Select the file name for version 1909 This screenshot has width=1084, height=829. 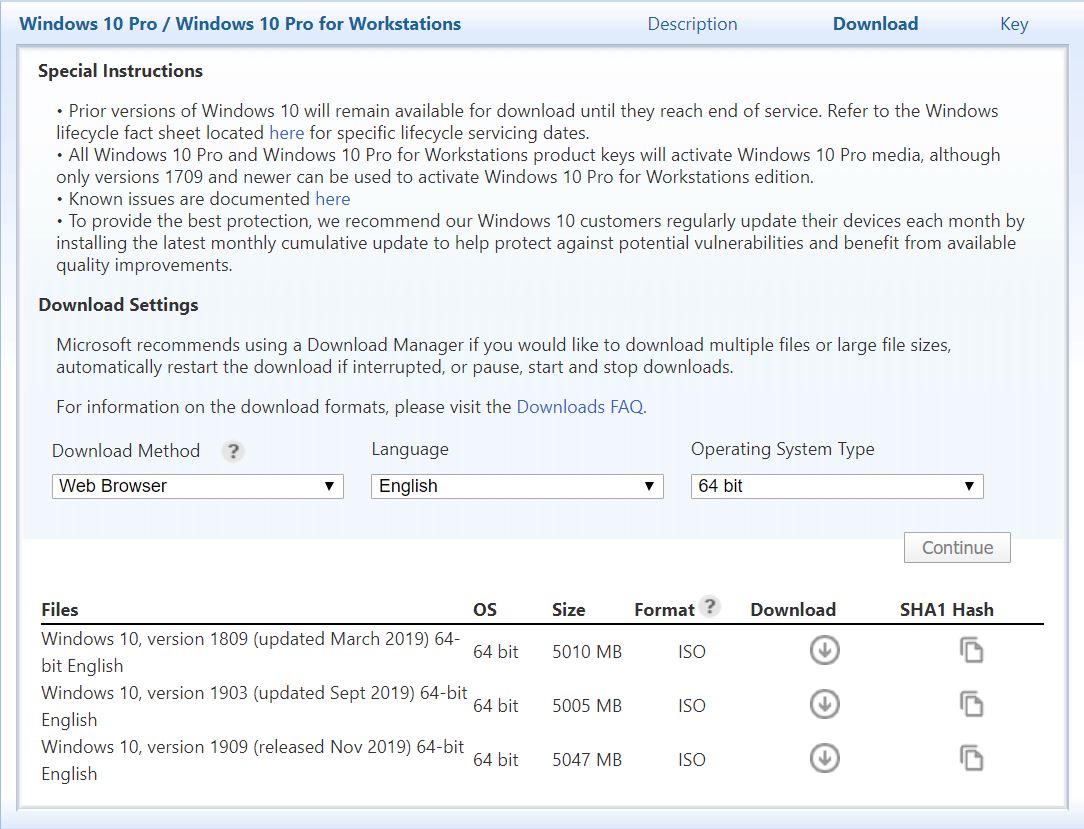(x=252, y=760)
